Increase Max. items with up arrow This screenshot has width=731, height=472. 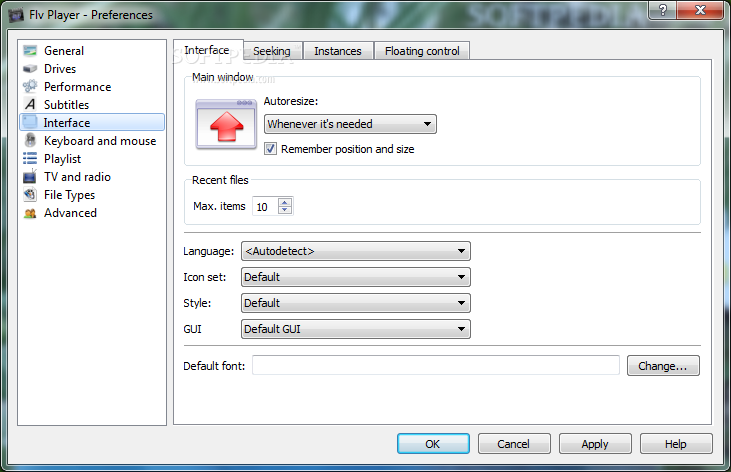click(x=285, y=202)
